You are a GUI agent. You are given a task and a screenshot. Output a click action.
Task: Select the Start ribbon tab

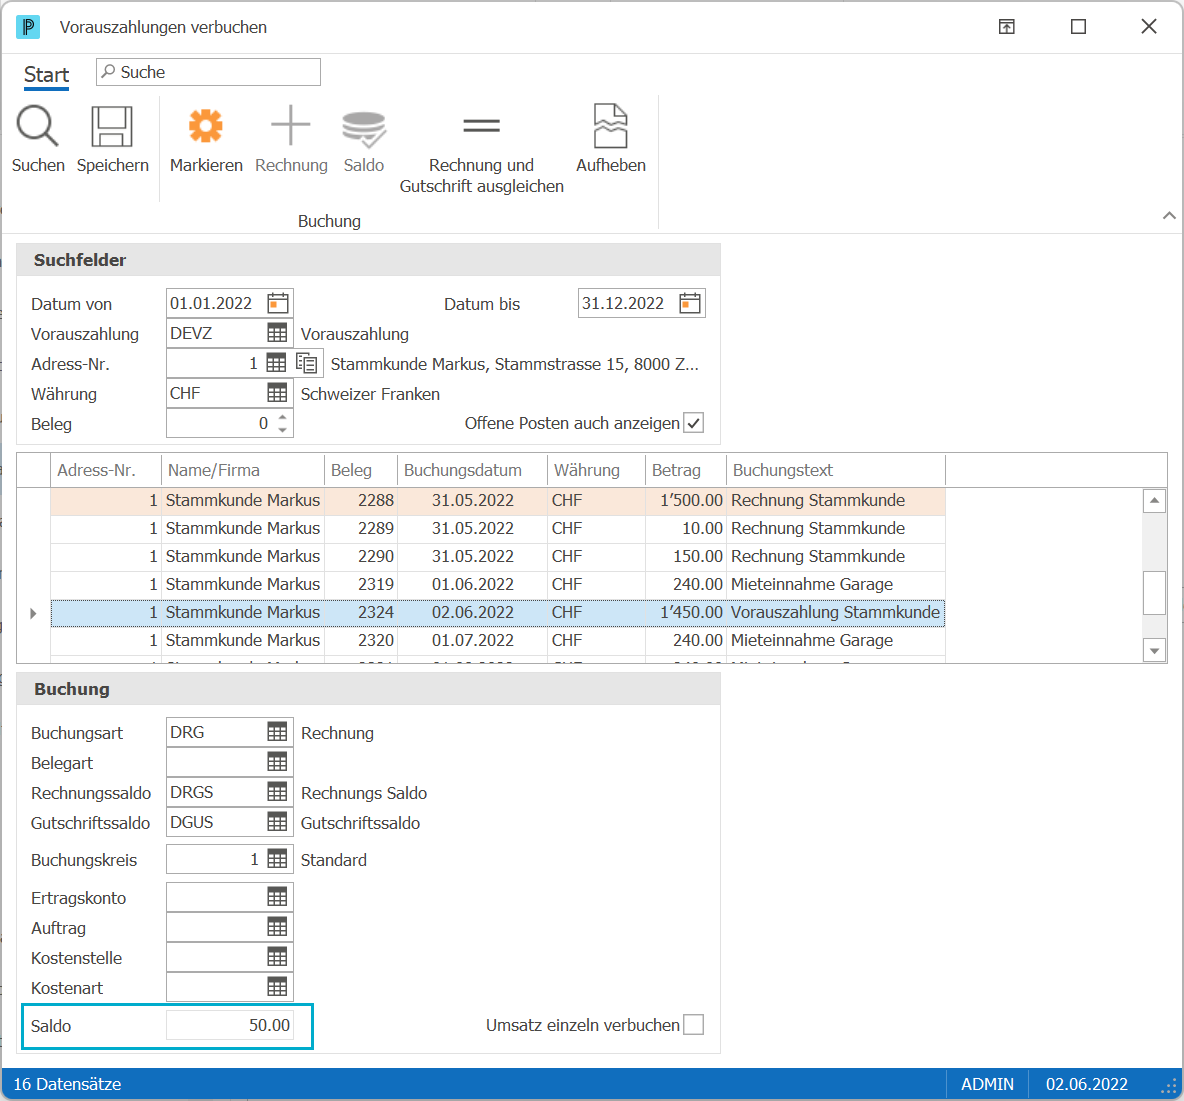pos(46,75)
